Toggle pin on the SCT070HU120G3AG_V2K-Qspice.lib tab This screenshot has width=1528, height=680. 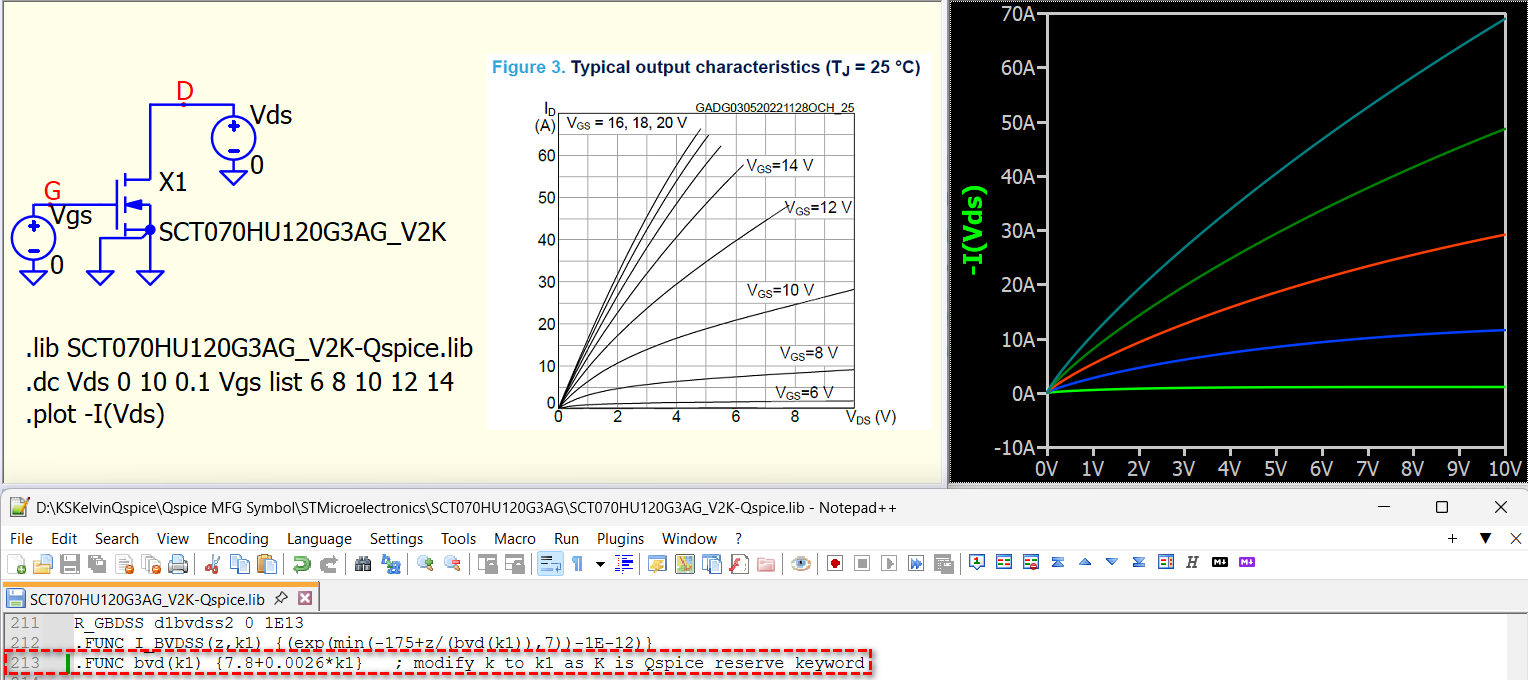coord(281,599)
